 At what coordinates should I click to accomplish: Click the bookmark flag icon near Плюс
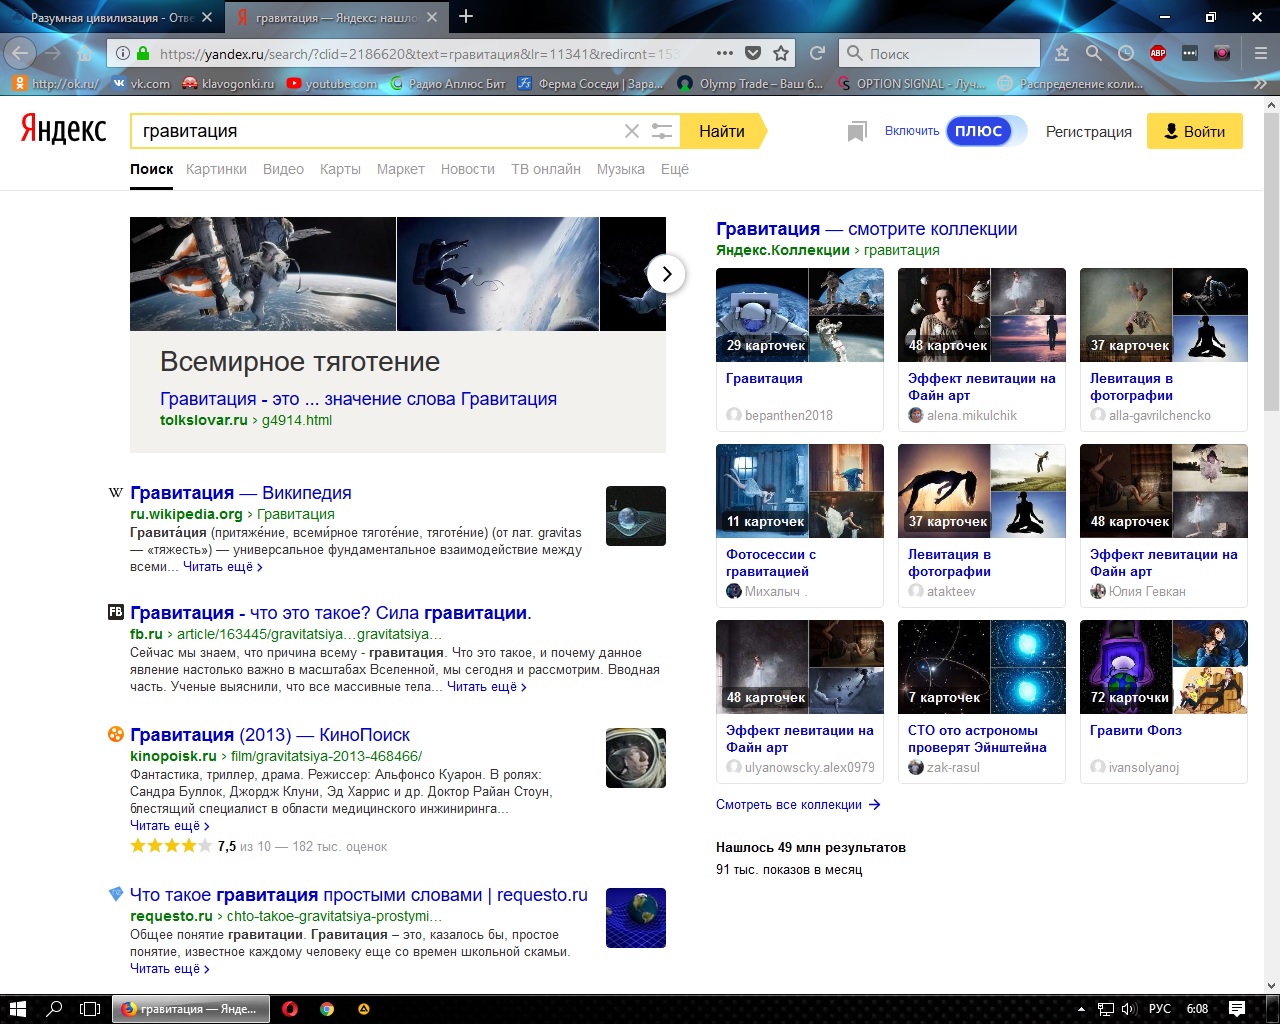[x=857, y=132]
